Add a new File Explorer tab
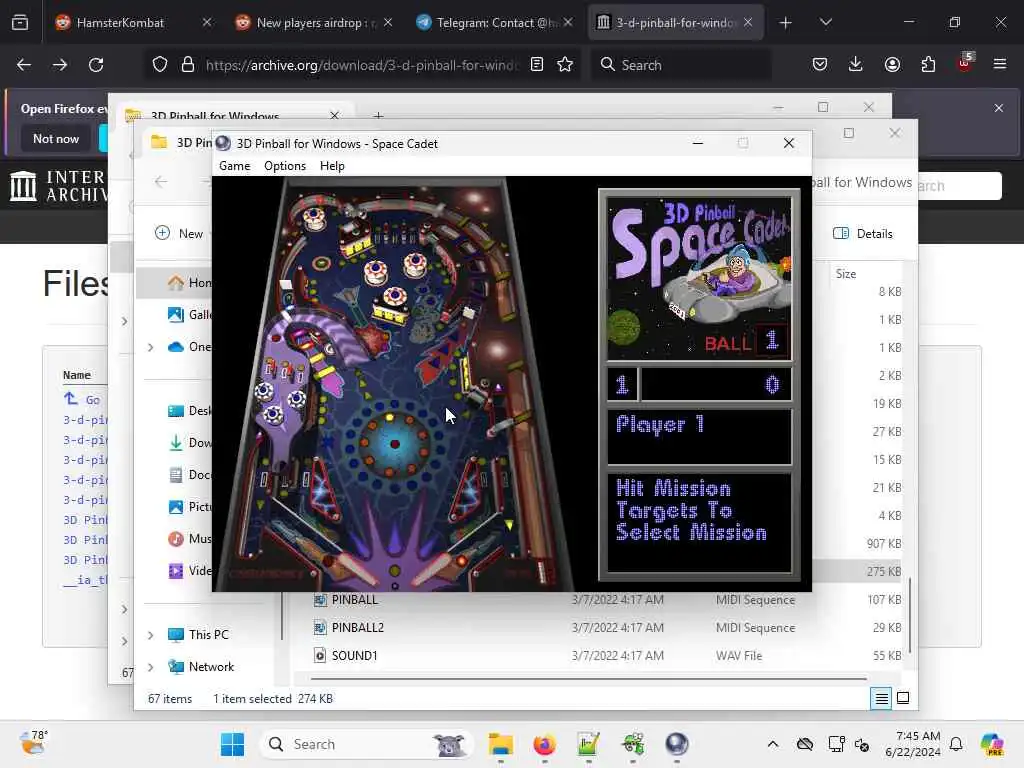 [378, 116]
